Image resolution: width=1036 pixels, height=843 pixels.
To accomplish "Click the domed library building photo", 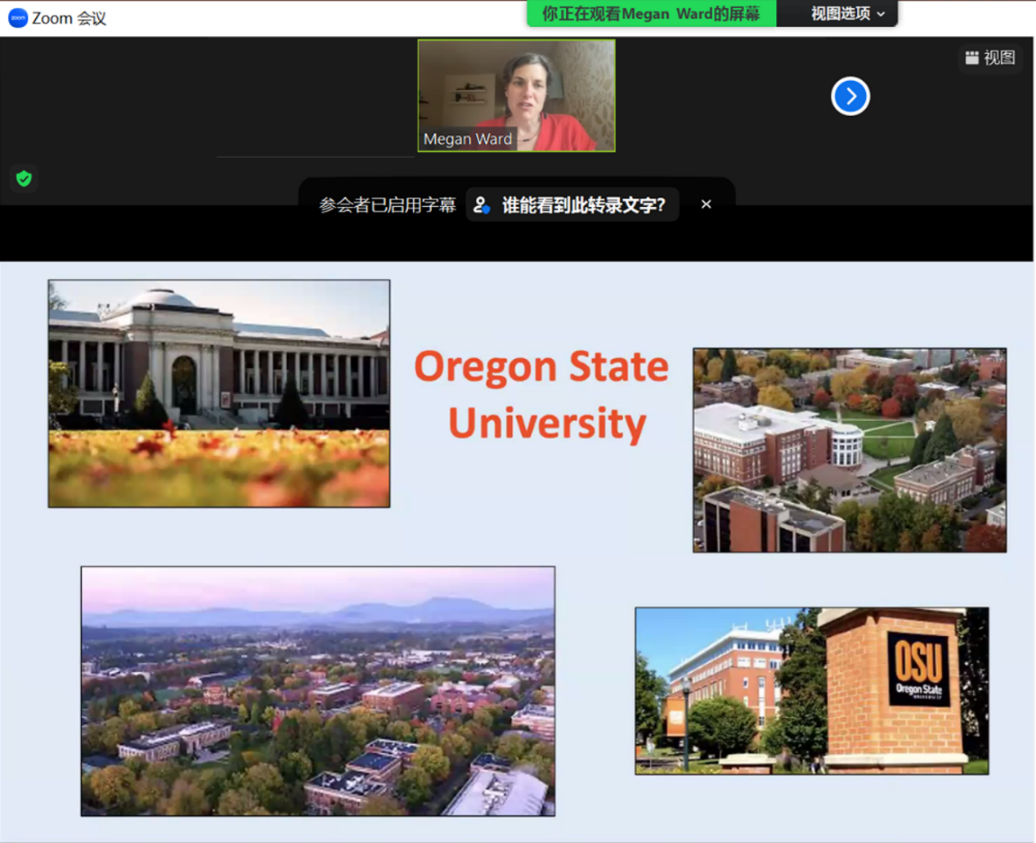I will click(219, 393).
